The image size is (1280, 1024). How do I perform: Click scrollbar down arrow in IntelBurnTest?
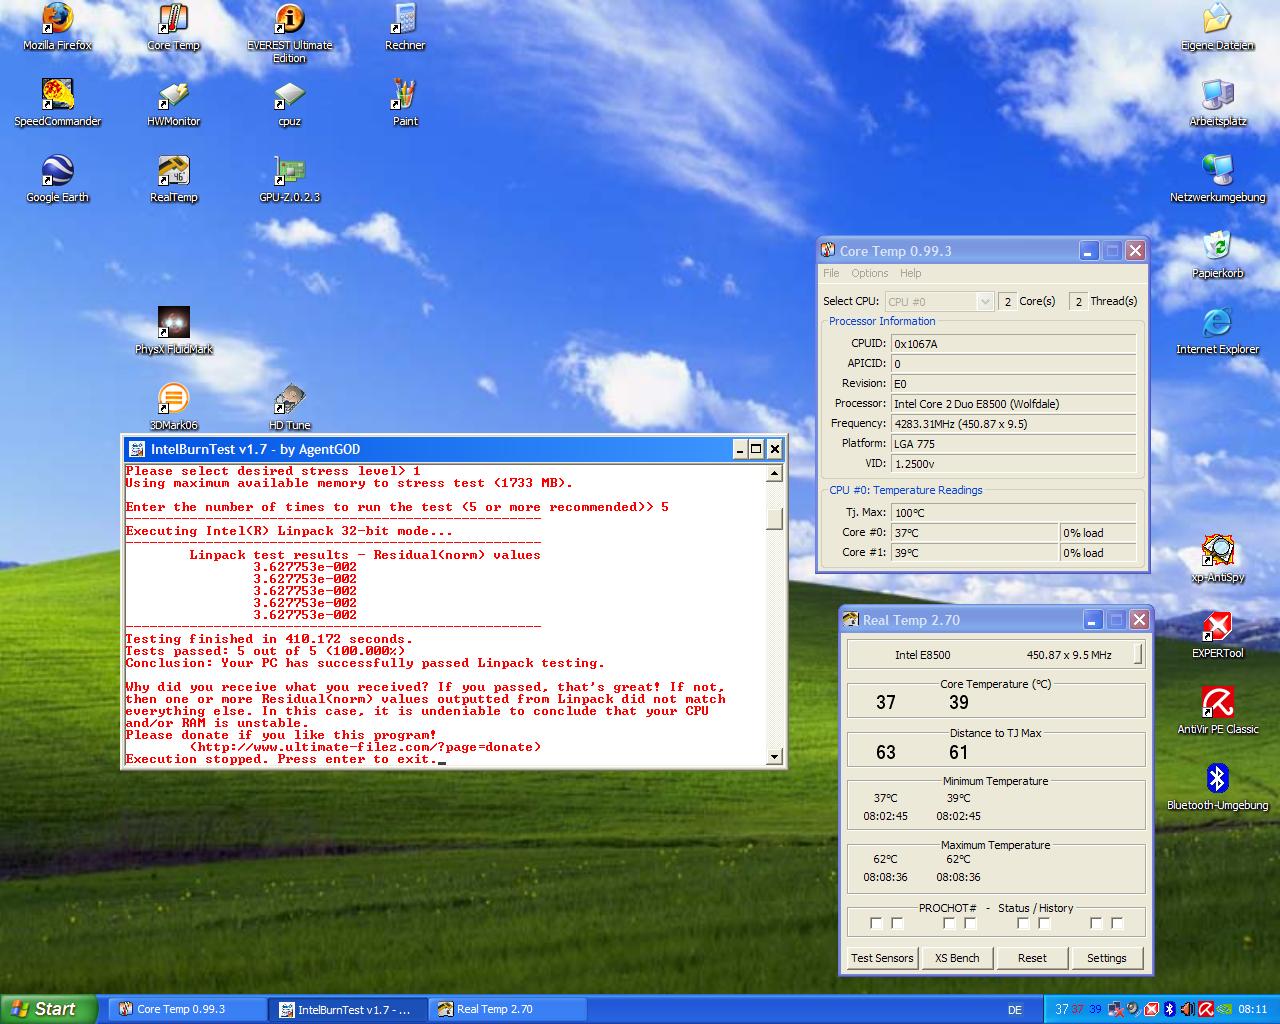(x=774, y=757)
